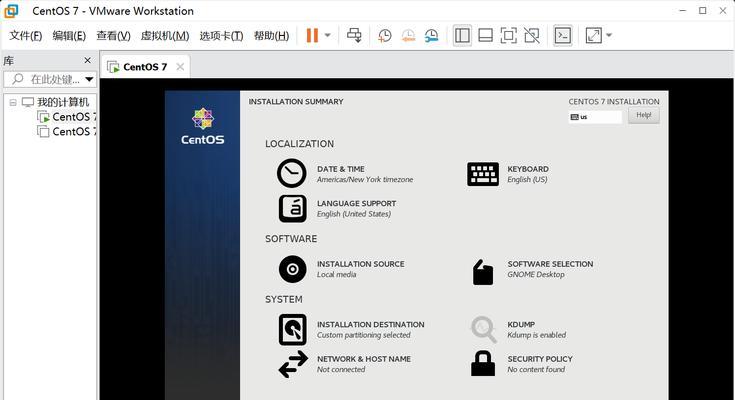Open the snapshot manager wrench icon
The width and height of the screenshot is (735, 400).
431,36
